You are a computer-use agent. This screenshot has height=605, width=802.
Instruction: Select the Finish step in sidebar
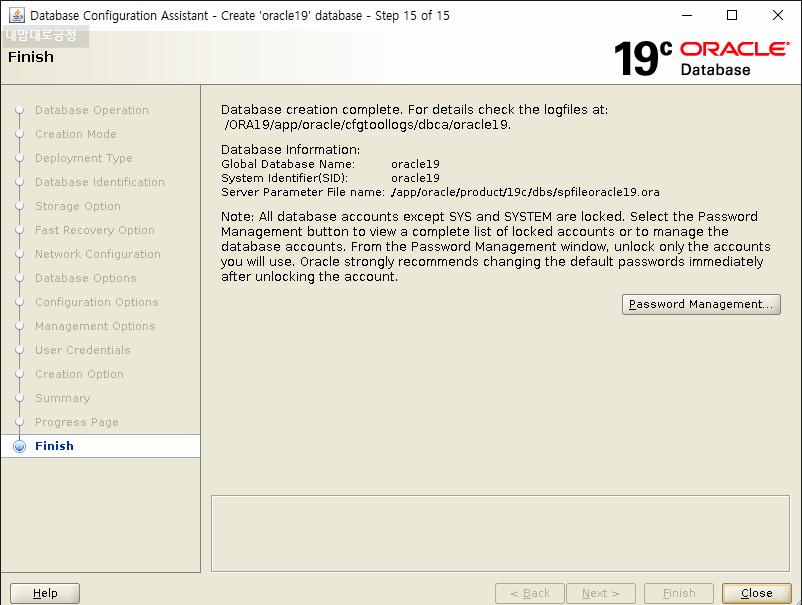(x=54, y=446)
